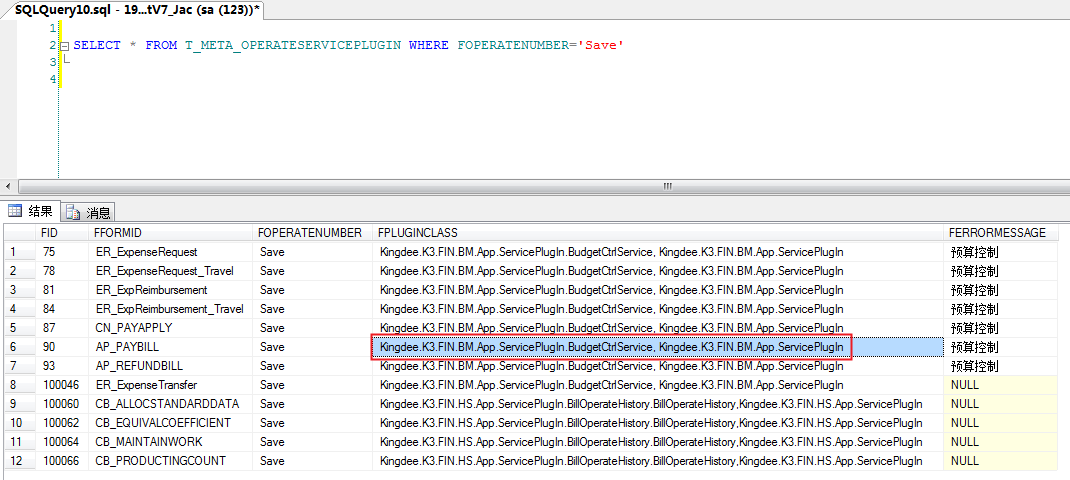Click the ER_ExpReimbursement cell
1070x480 pixels.
[171, 290]
